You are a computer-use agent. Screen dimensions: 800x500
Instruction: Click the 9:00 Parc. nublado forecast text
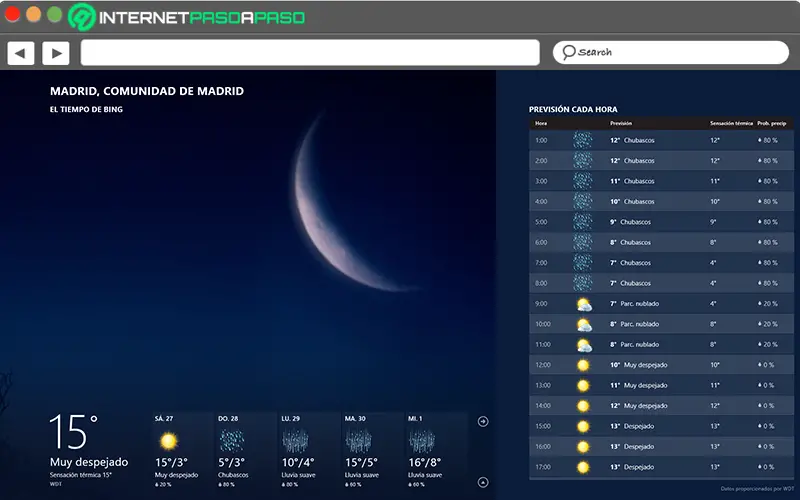[635, 304]
